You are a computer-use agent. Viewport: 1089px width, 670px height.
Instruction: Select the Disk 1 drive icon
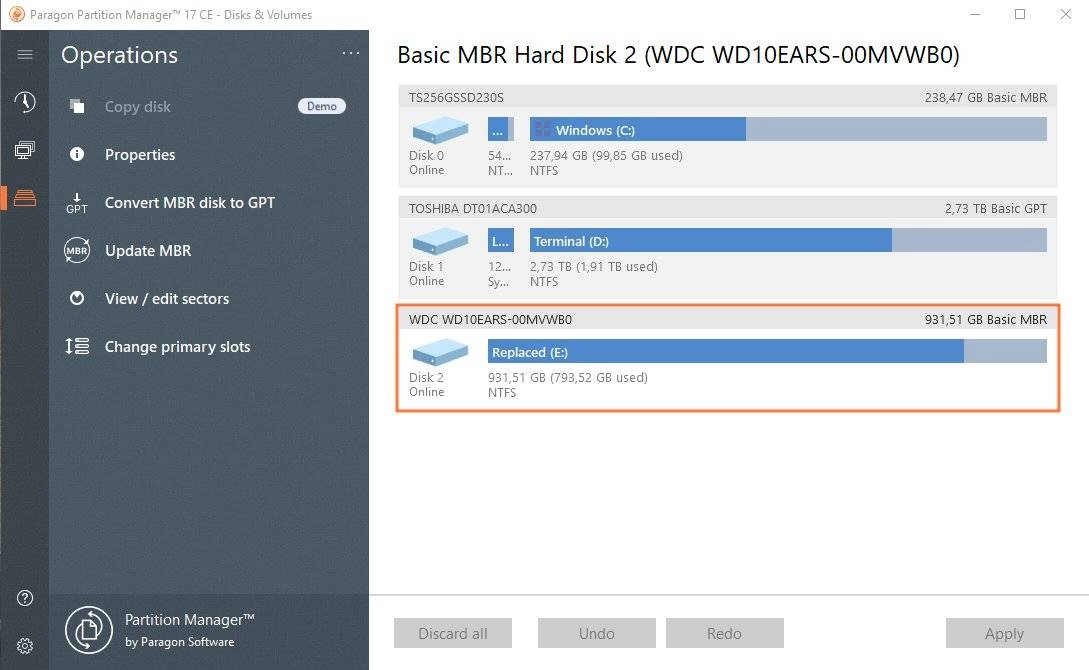[x=440, y=241]
